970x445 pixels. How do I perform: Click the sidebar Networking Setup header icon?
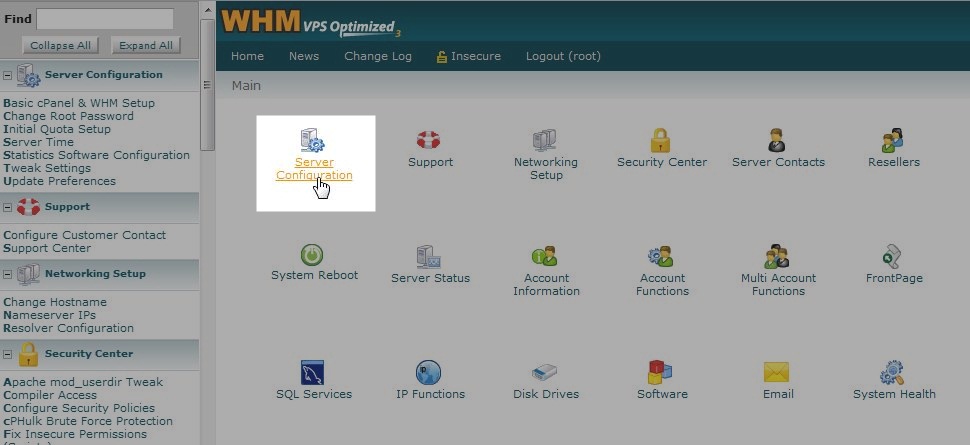(28, 274)
